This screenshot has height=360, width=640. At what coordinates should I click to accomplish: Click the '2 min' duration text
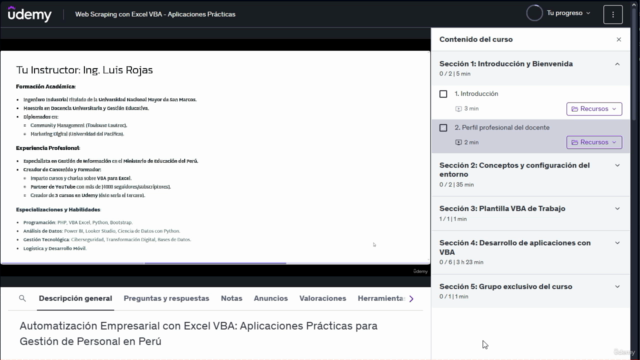471,142
